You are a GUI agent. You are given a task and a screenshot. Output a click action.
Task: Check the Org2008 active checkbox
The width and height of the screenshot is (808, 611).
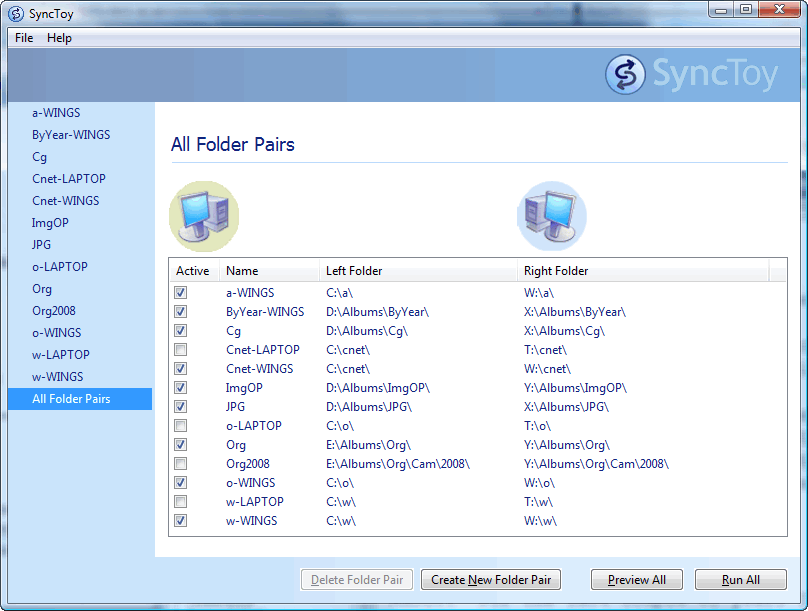coord(180,464)
